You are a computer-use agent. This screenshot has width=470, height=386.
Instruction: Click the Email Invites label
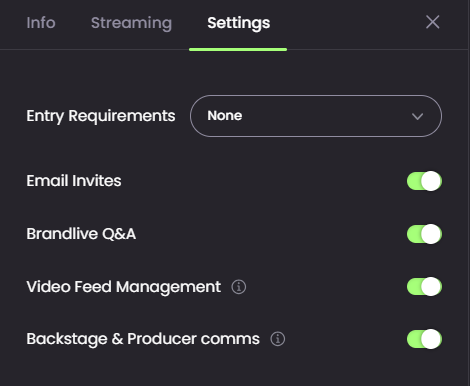pos(74,181)
